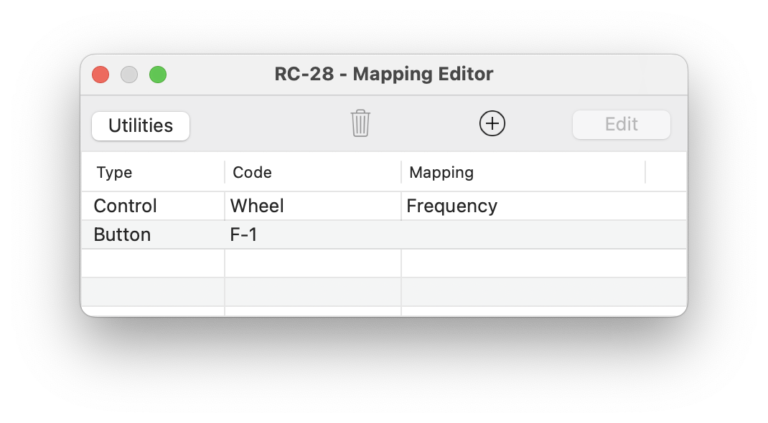This screenshot has height=423, width=768.
Task: Click the trash delete mapping icon
Action: [360, 123]
